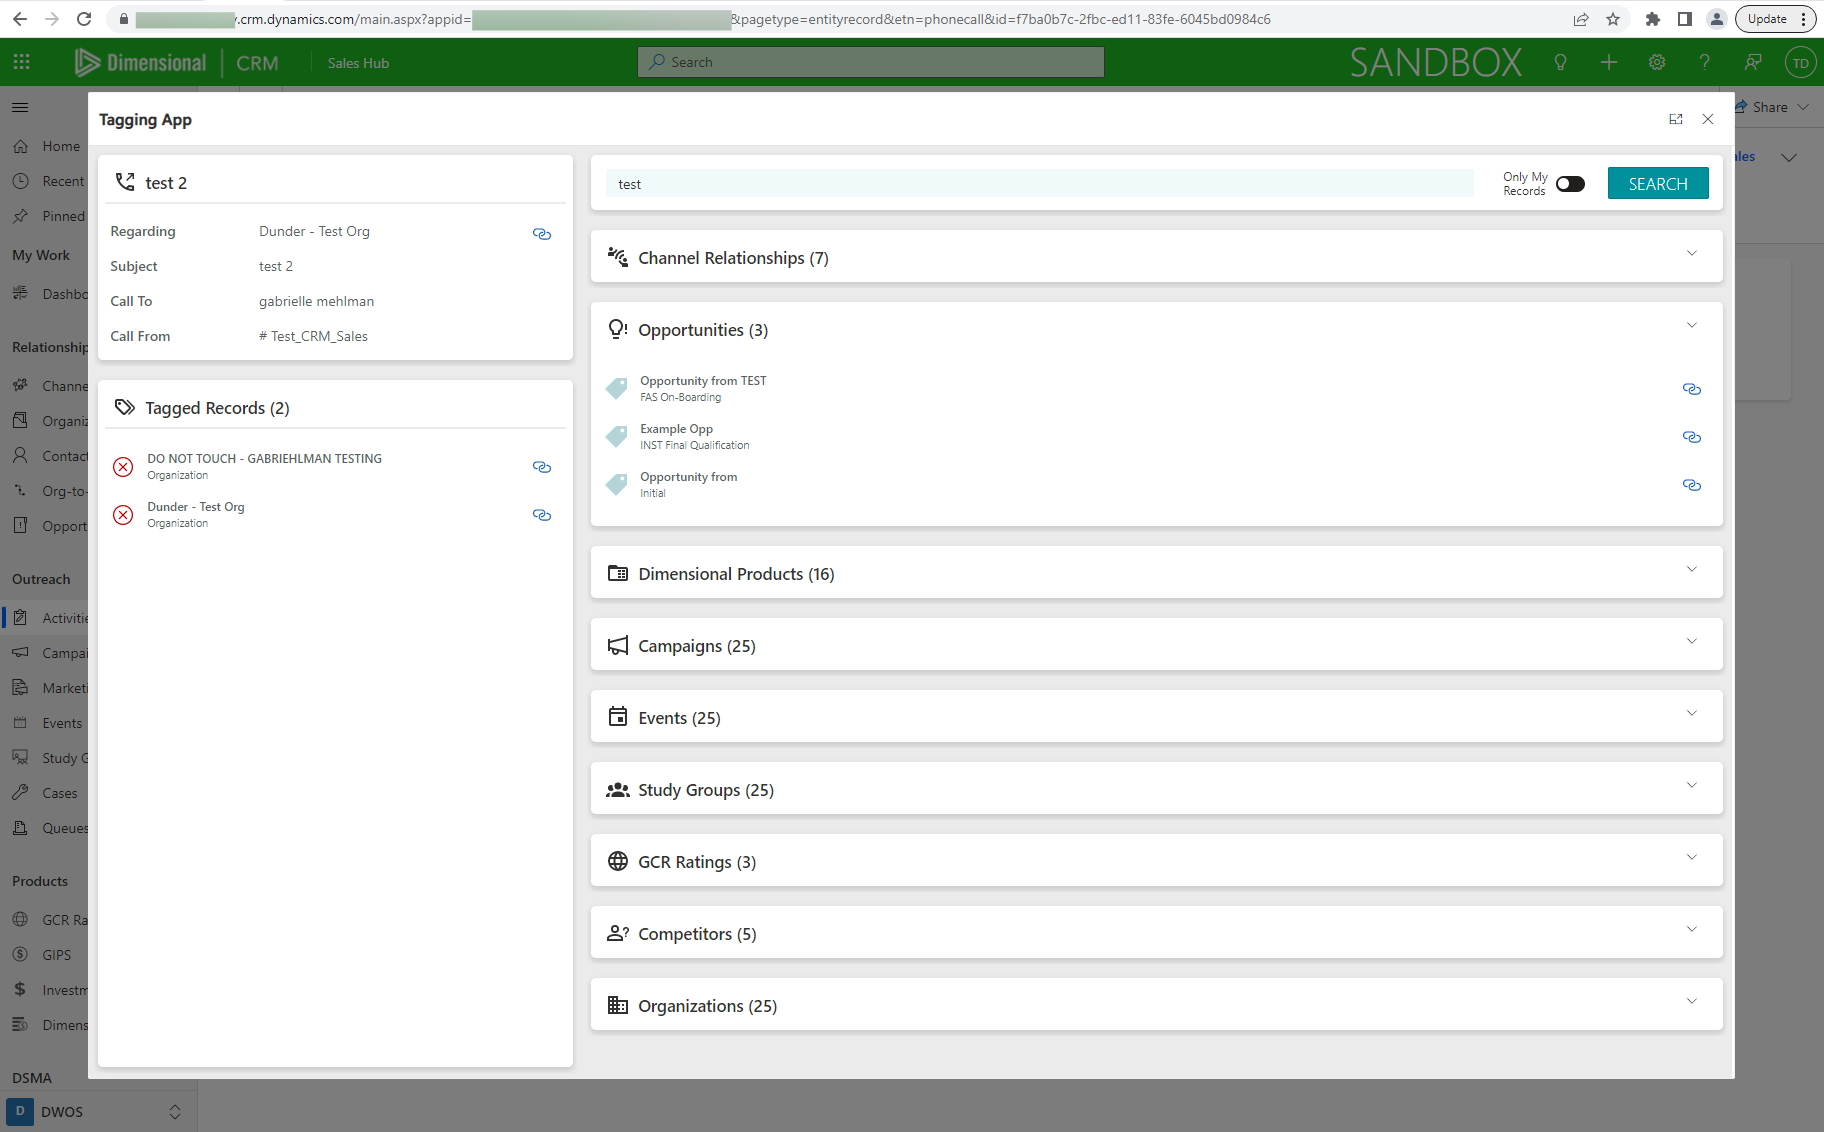This screenshot has height=1132, width=1824.
Task: Pop out Tagging App to new window
Action: click(x=1676, y=119)
